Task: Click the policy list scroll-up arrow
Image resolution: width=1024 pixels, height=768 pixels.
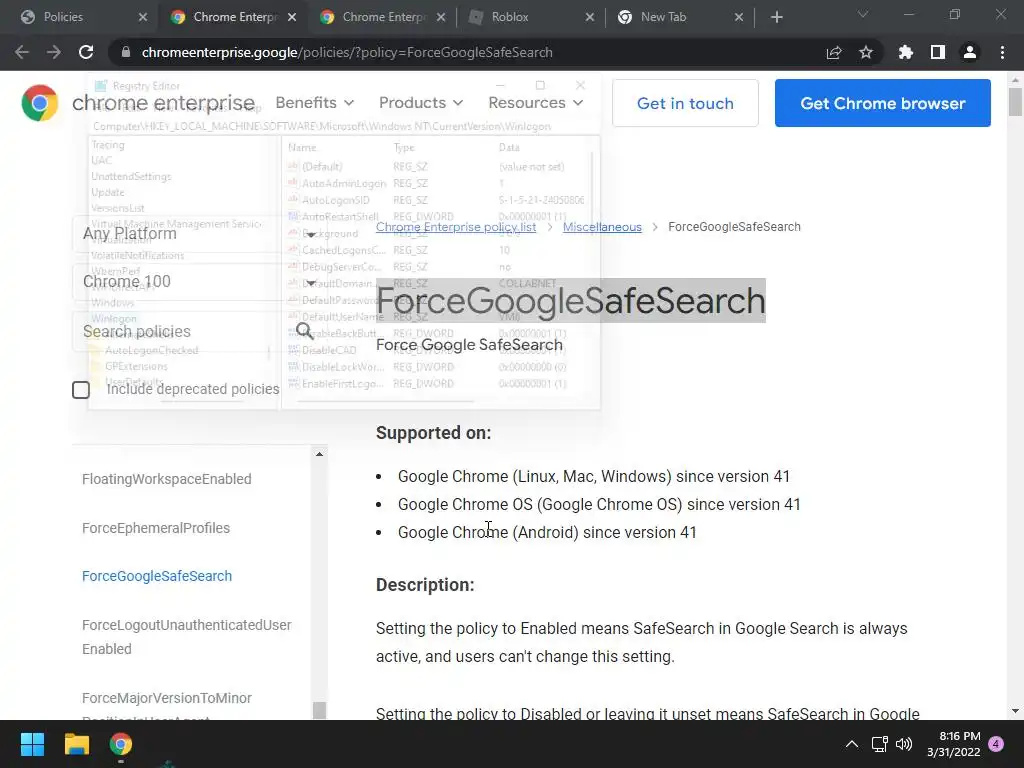Action: tap(319, 454)
